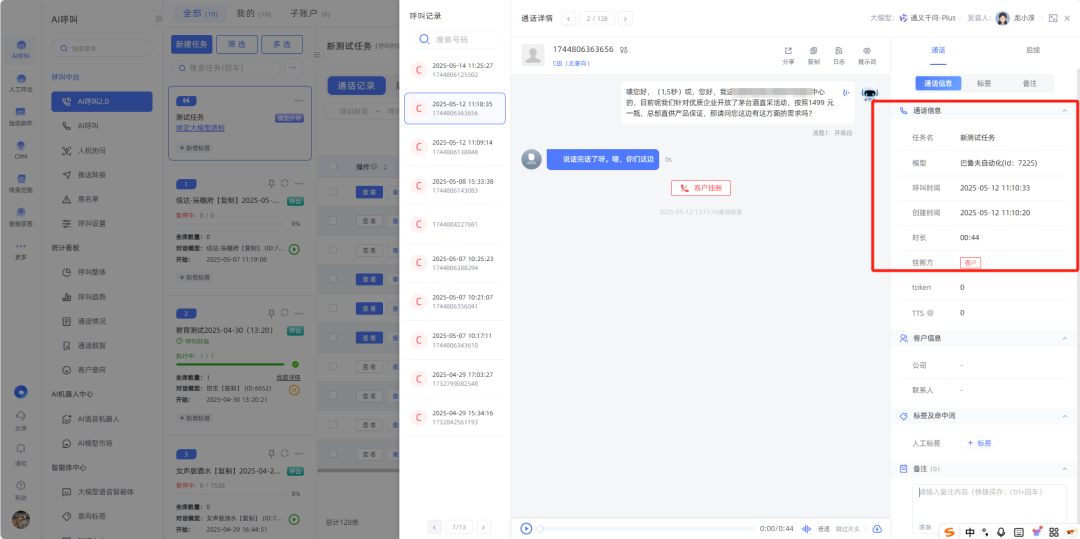This screenshot has width=1080, height=539.
Task: Click the + 标签 add tag button
Action: pyautogui.click(x=979, y=443)
